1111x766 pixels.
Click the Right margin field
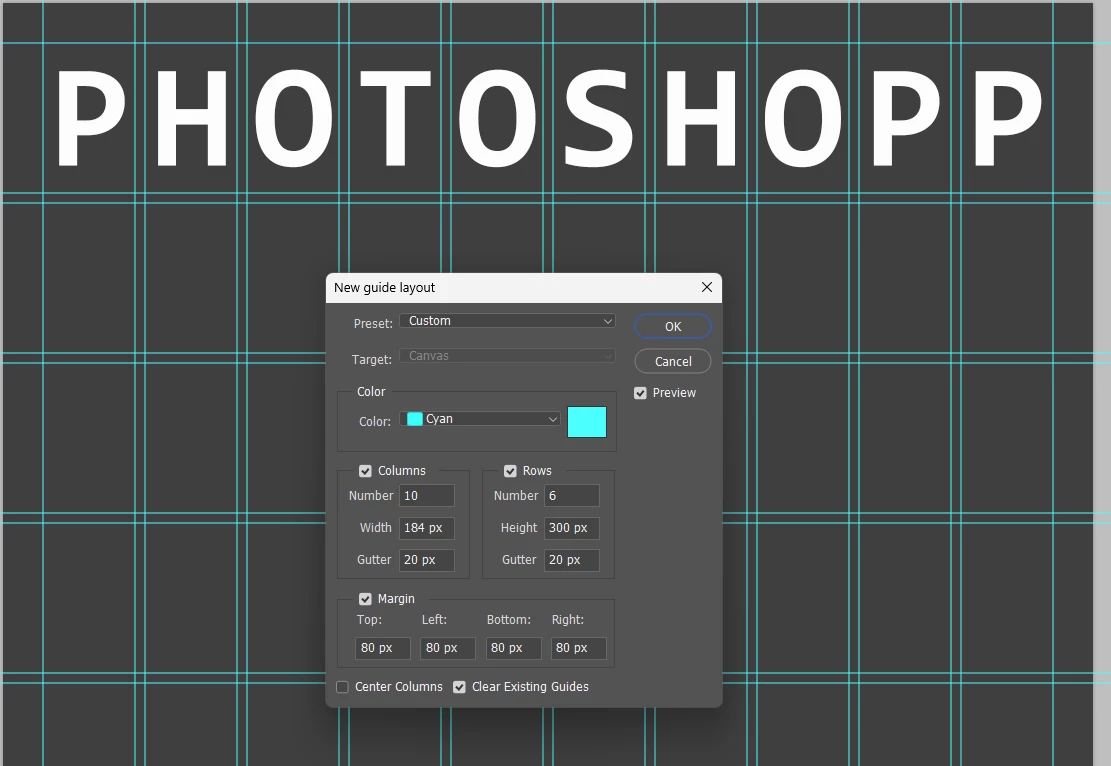click(579, 648)
